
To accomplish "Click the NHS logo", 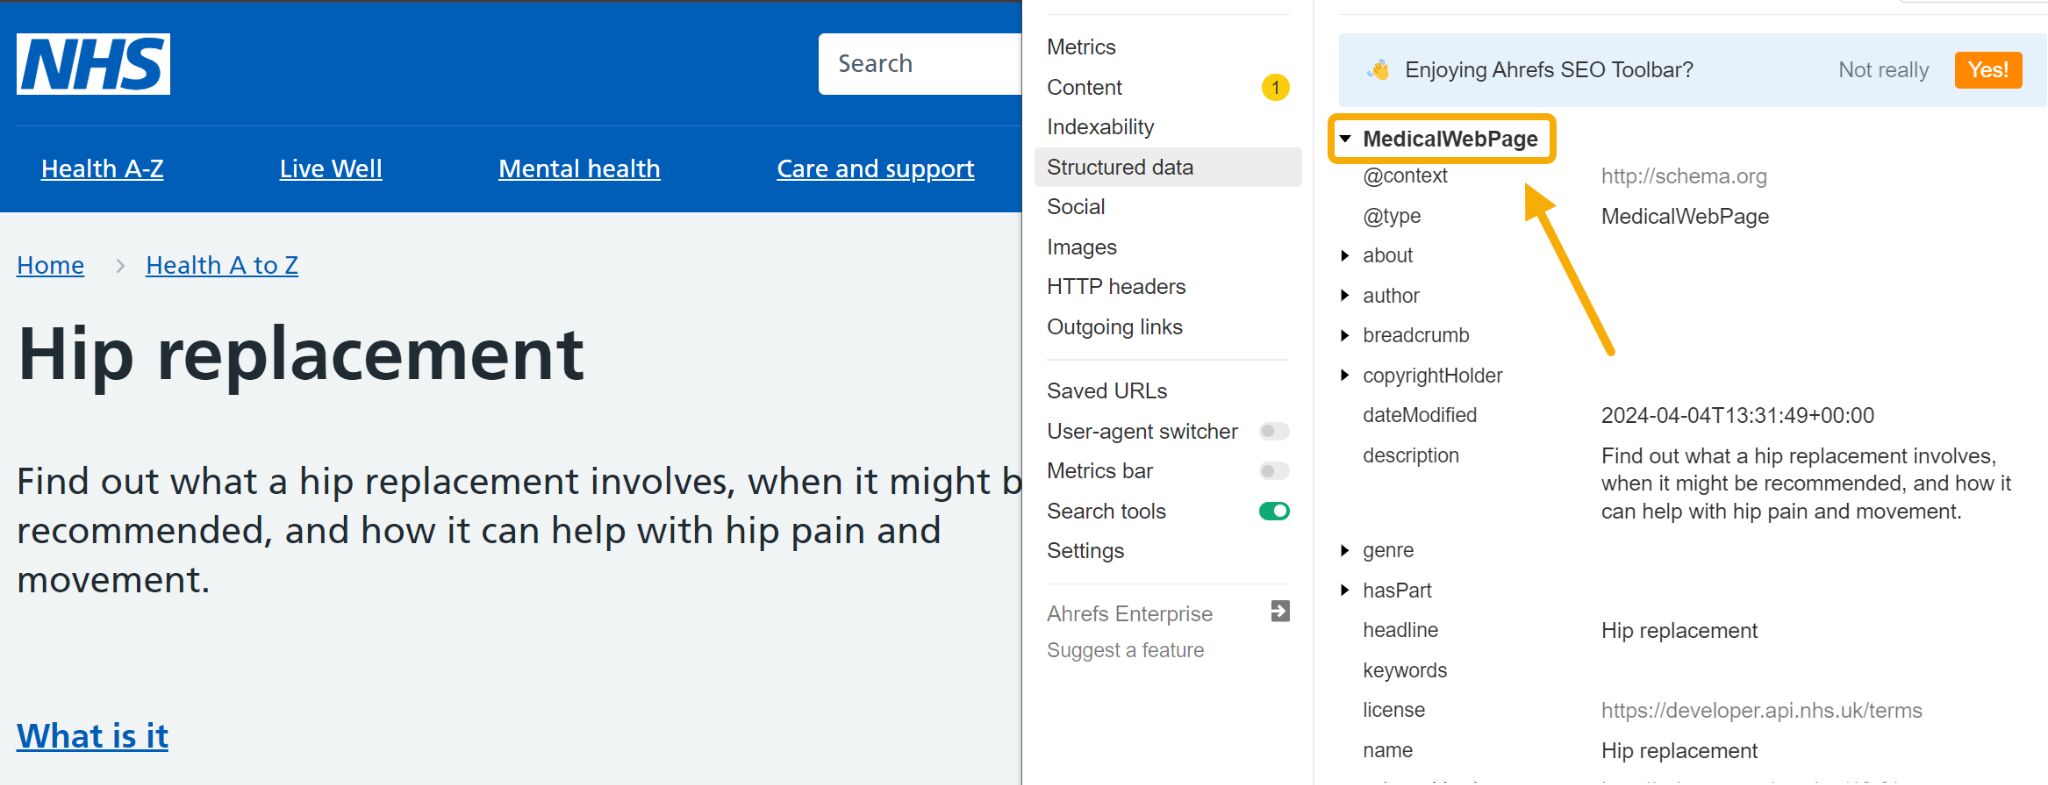I will [x=93, y=64].
